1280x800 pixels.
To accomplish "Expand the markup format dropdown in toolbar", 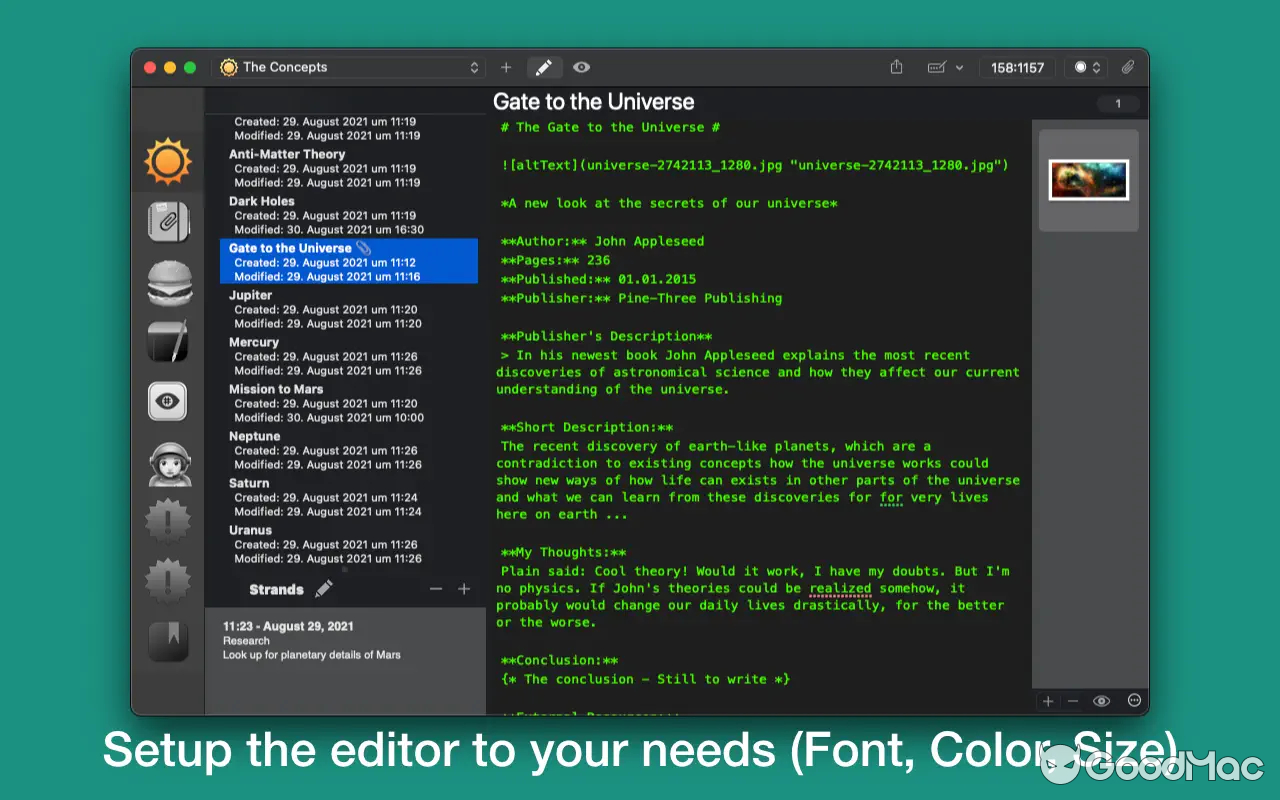I will (x=944, y=67).
